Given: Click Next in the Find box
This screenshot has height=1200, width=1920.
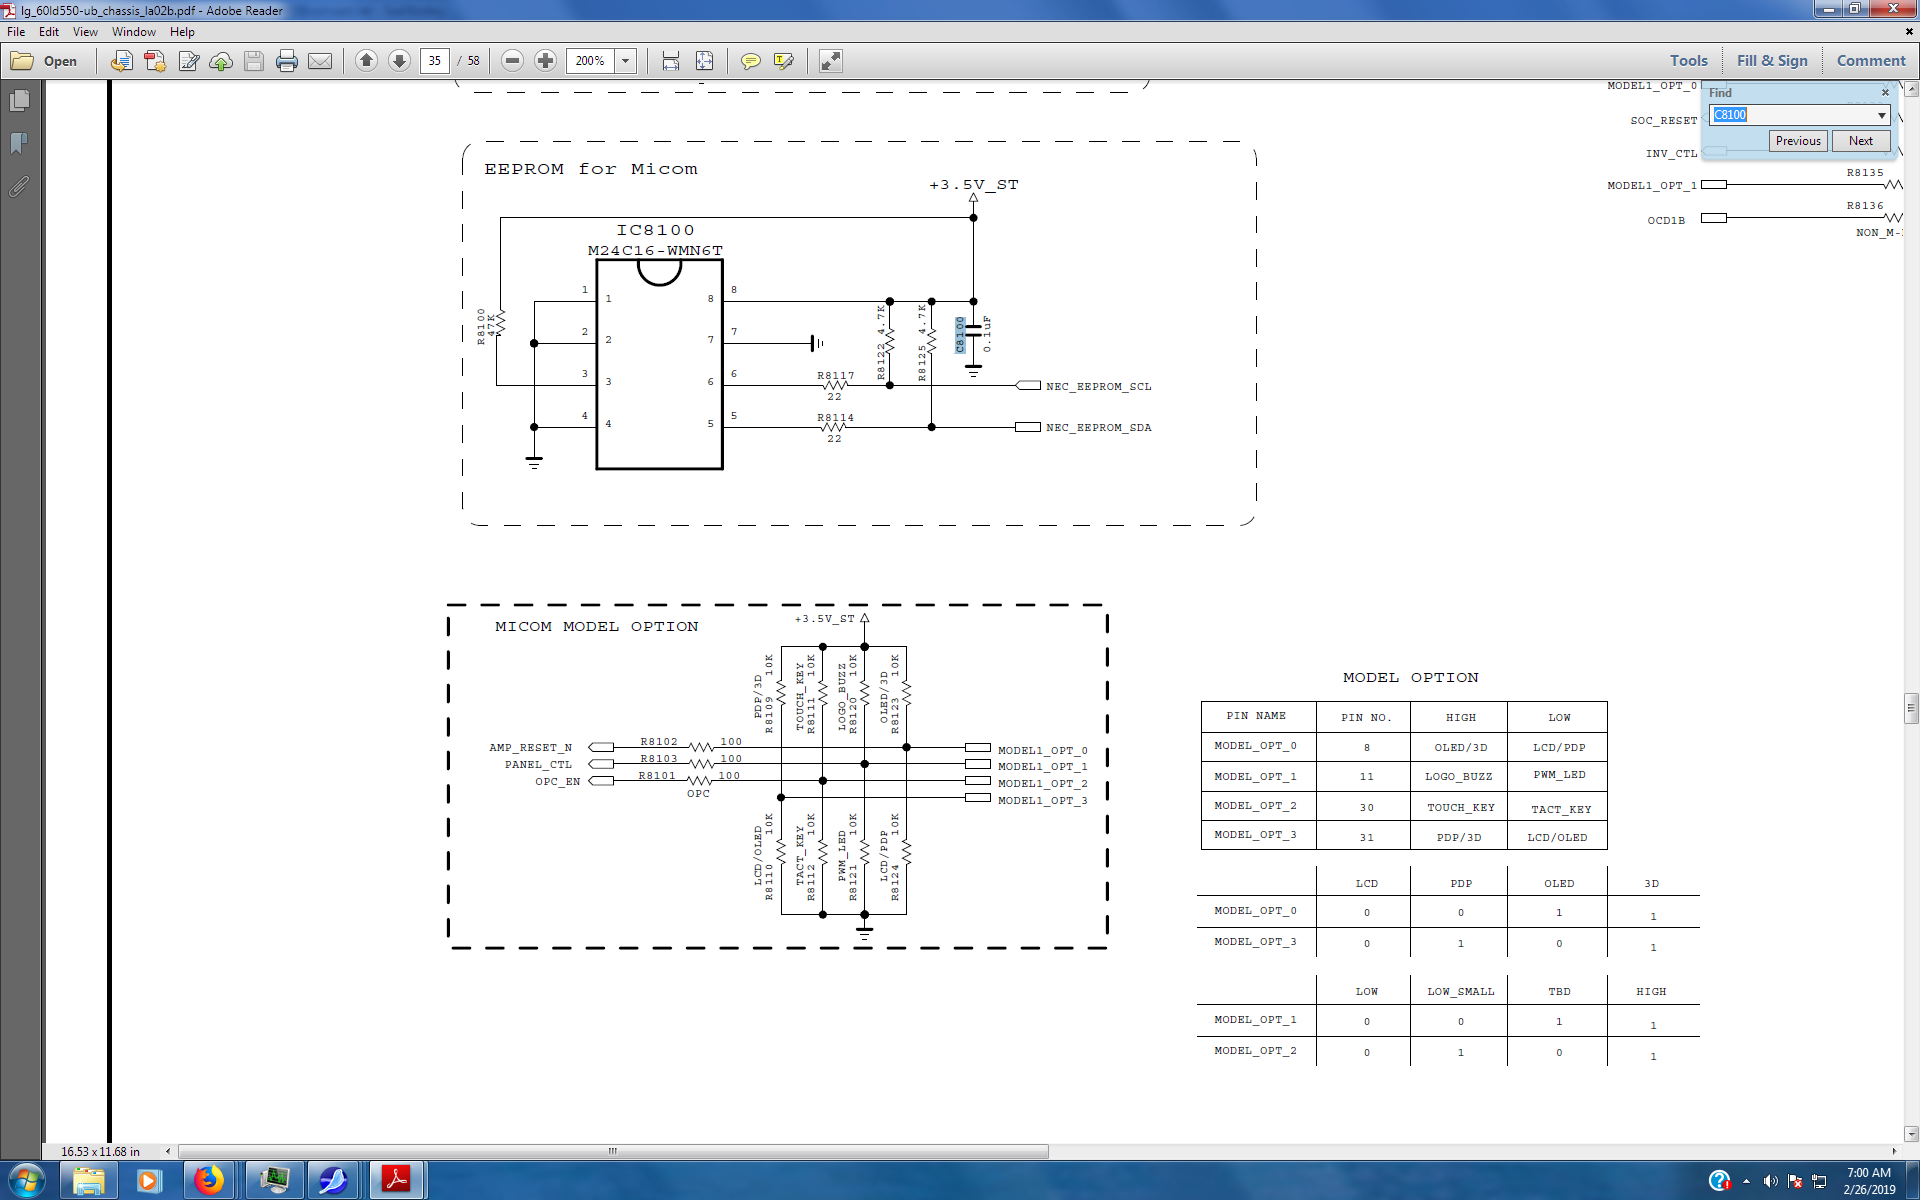Looking at the screenshot, I should pyautogui.click(x=1860, y=141).
